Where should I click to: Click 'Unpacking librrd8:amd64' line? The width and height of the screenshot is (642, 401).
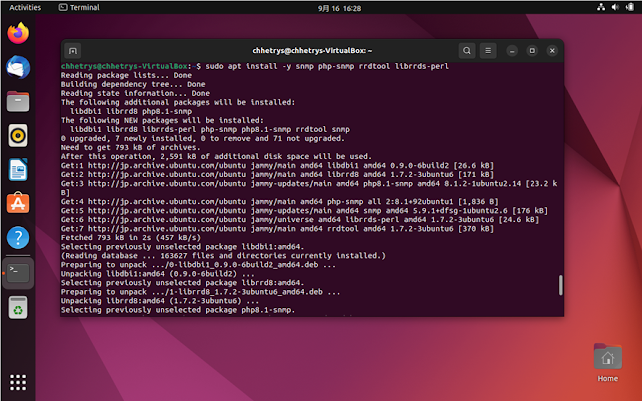(160, 300)
